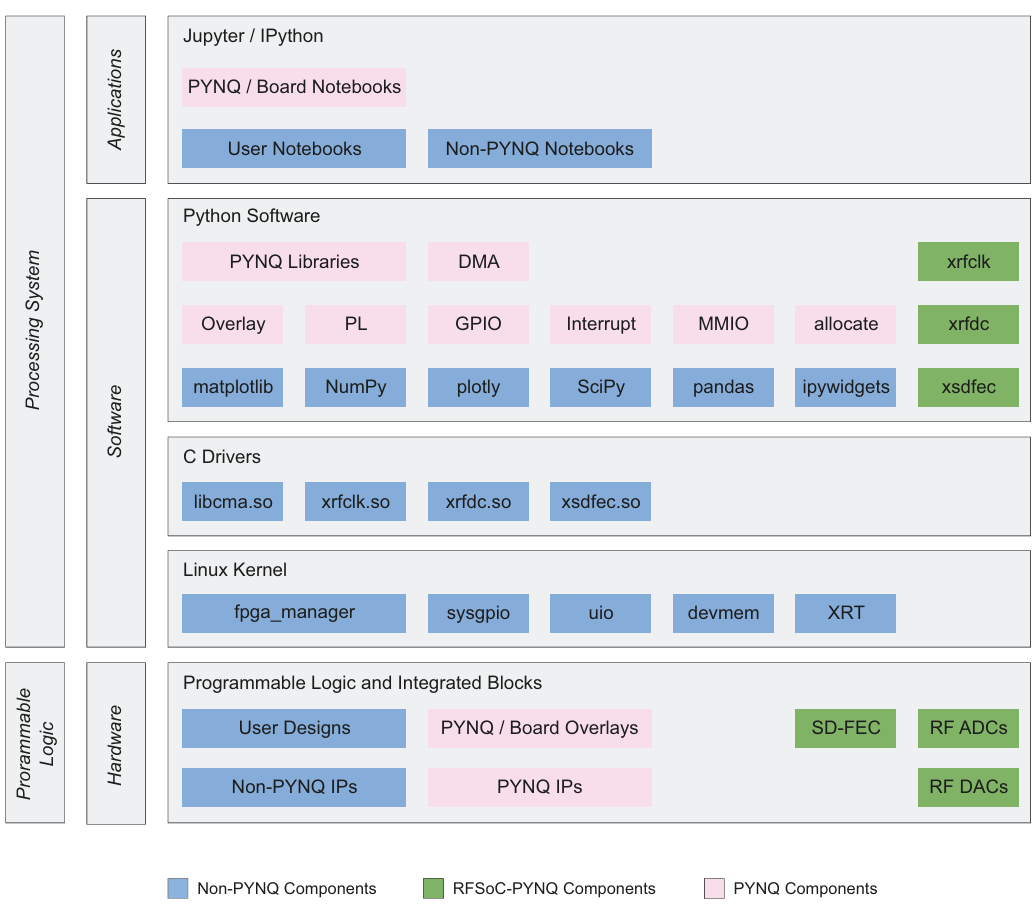Click the PYNQ Components legend text

click(x=805, y=889)
